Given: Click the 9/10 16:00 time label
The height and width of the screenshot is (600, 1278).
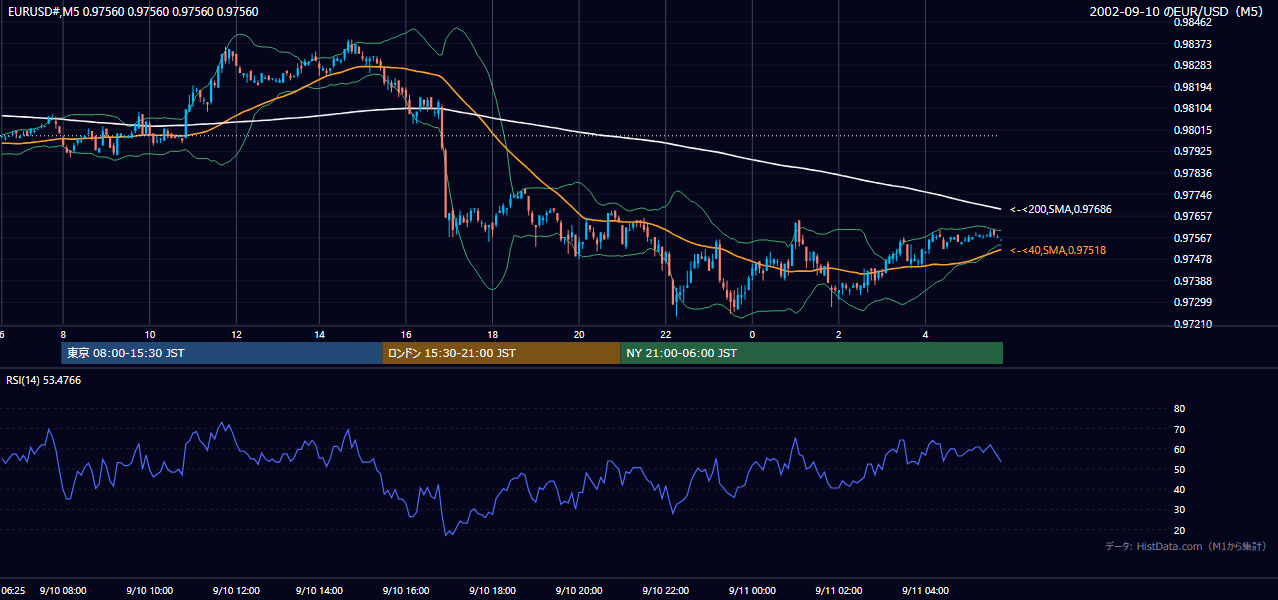Looking at the screenshot, I should point(408,590).
